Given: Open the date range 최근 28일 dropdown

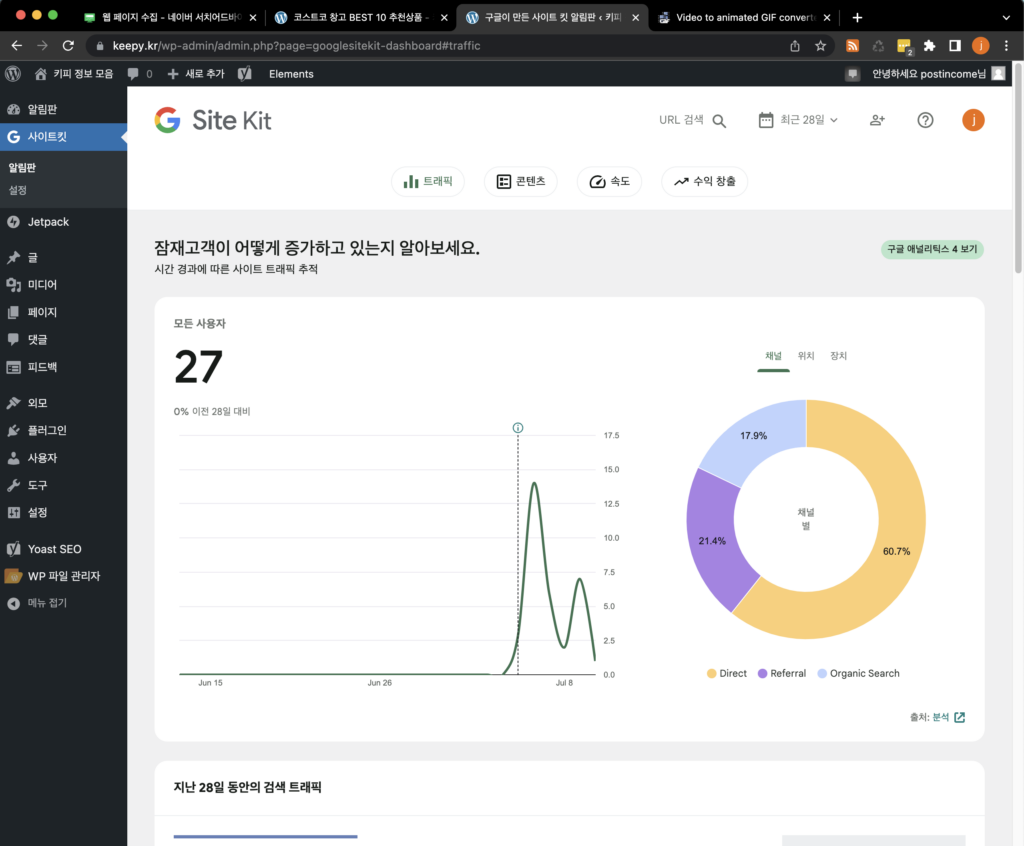Looking at the screenshot, I should [798, 120].
